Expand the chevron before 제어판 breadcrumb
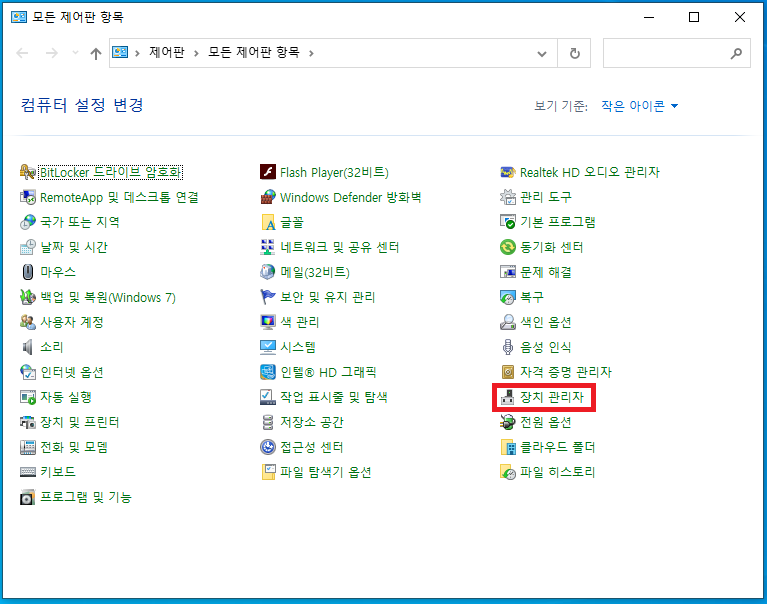The image size is (767, 604). click(137, 53)
